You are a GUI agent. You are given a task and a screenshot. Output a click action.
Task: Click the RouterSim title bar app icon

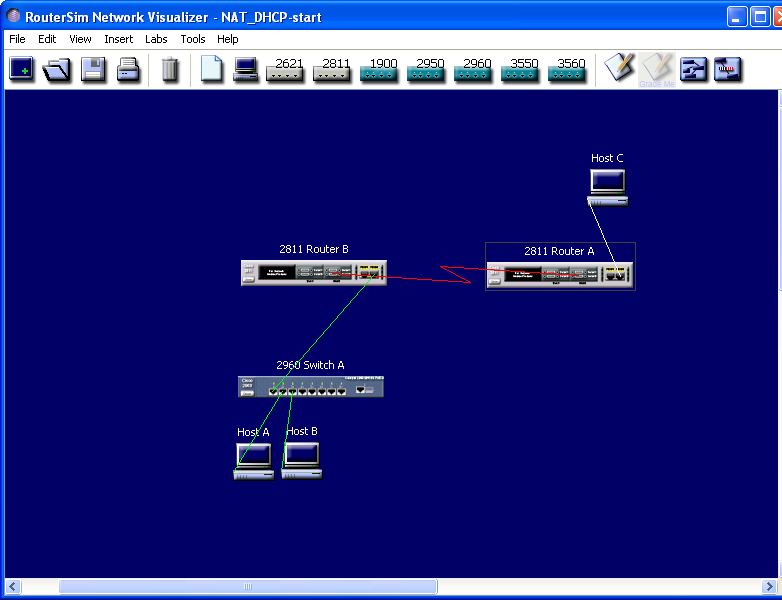click(13, 16)
